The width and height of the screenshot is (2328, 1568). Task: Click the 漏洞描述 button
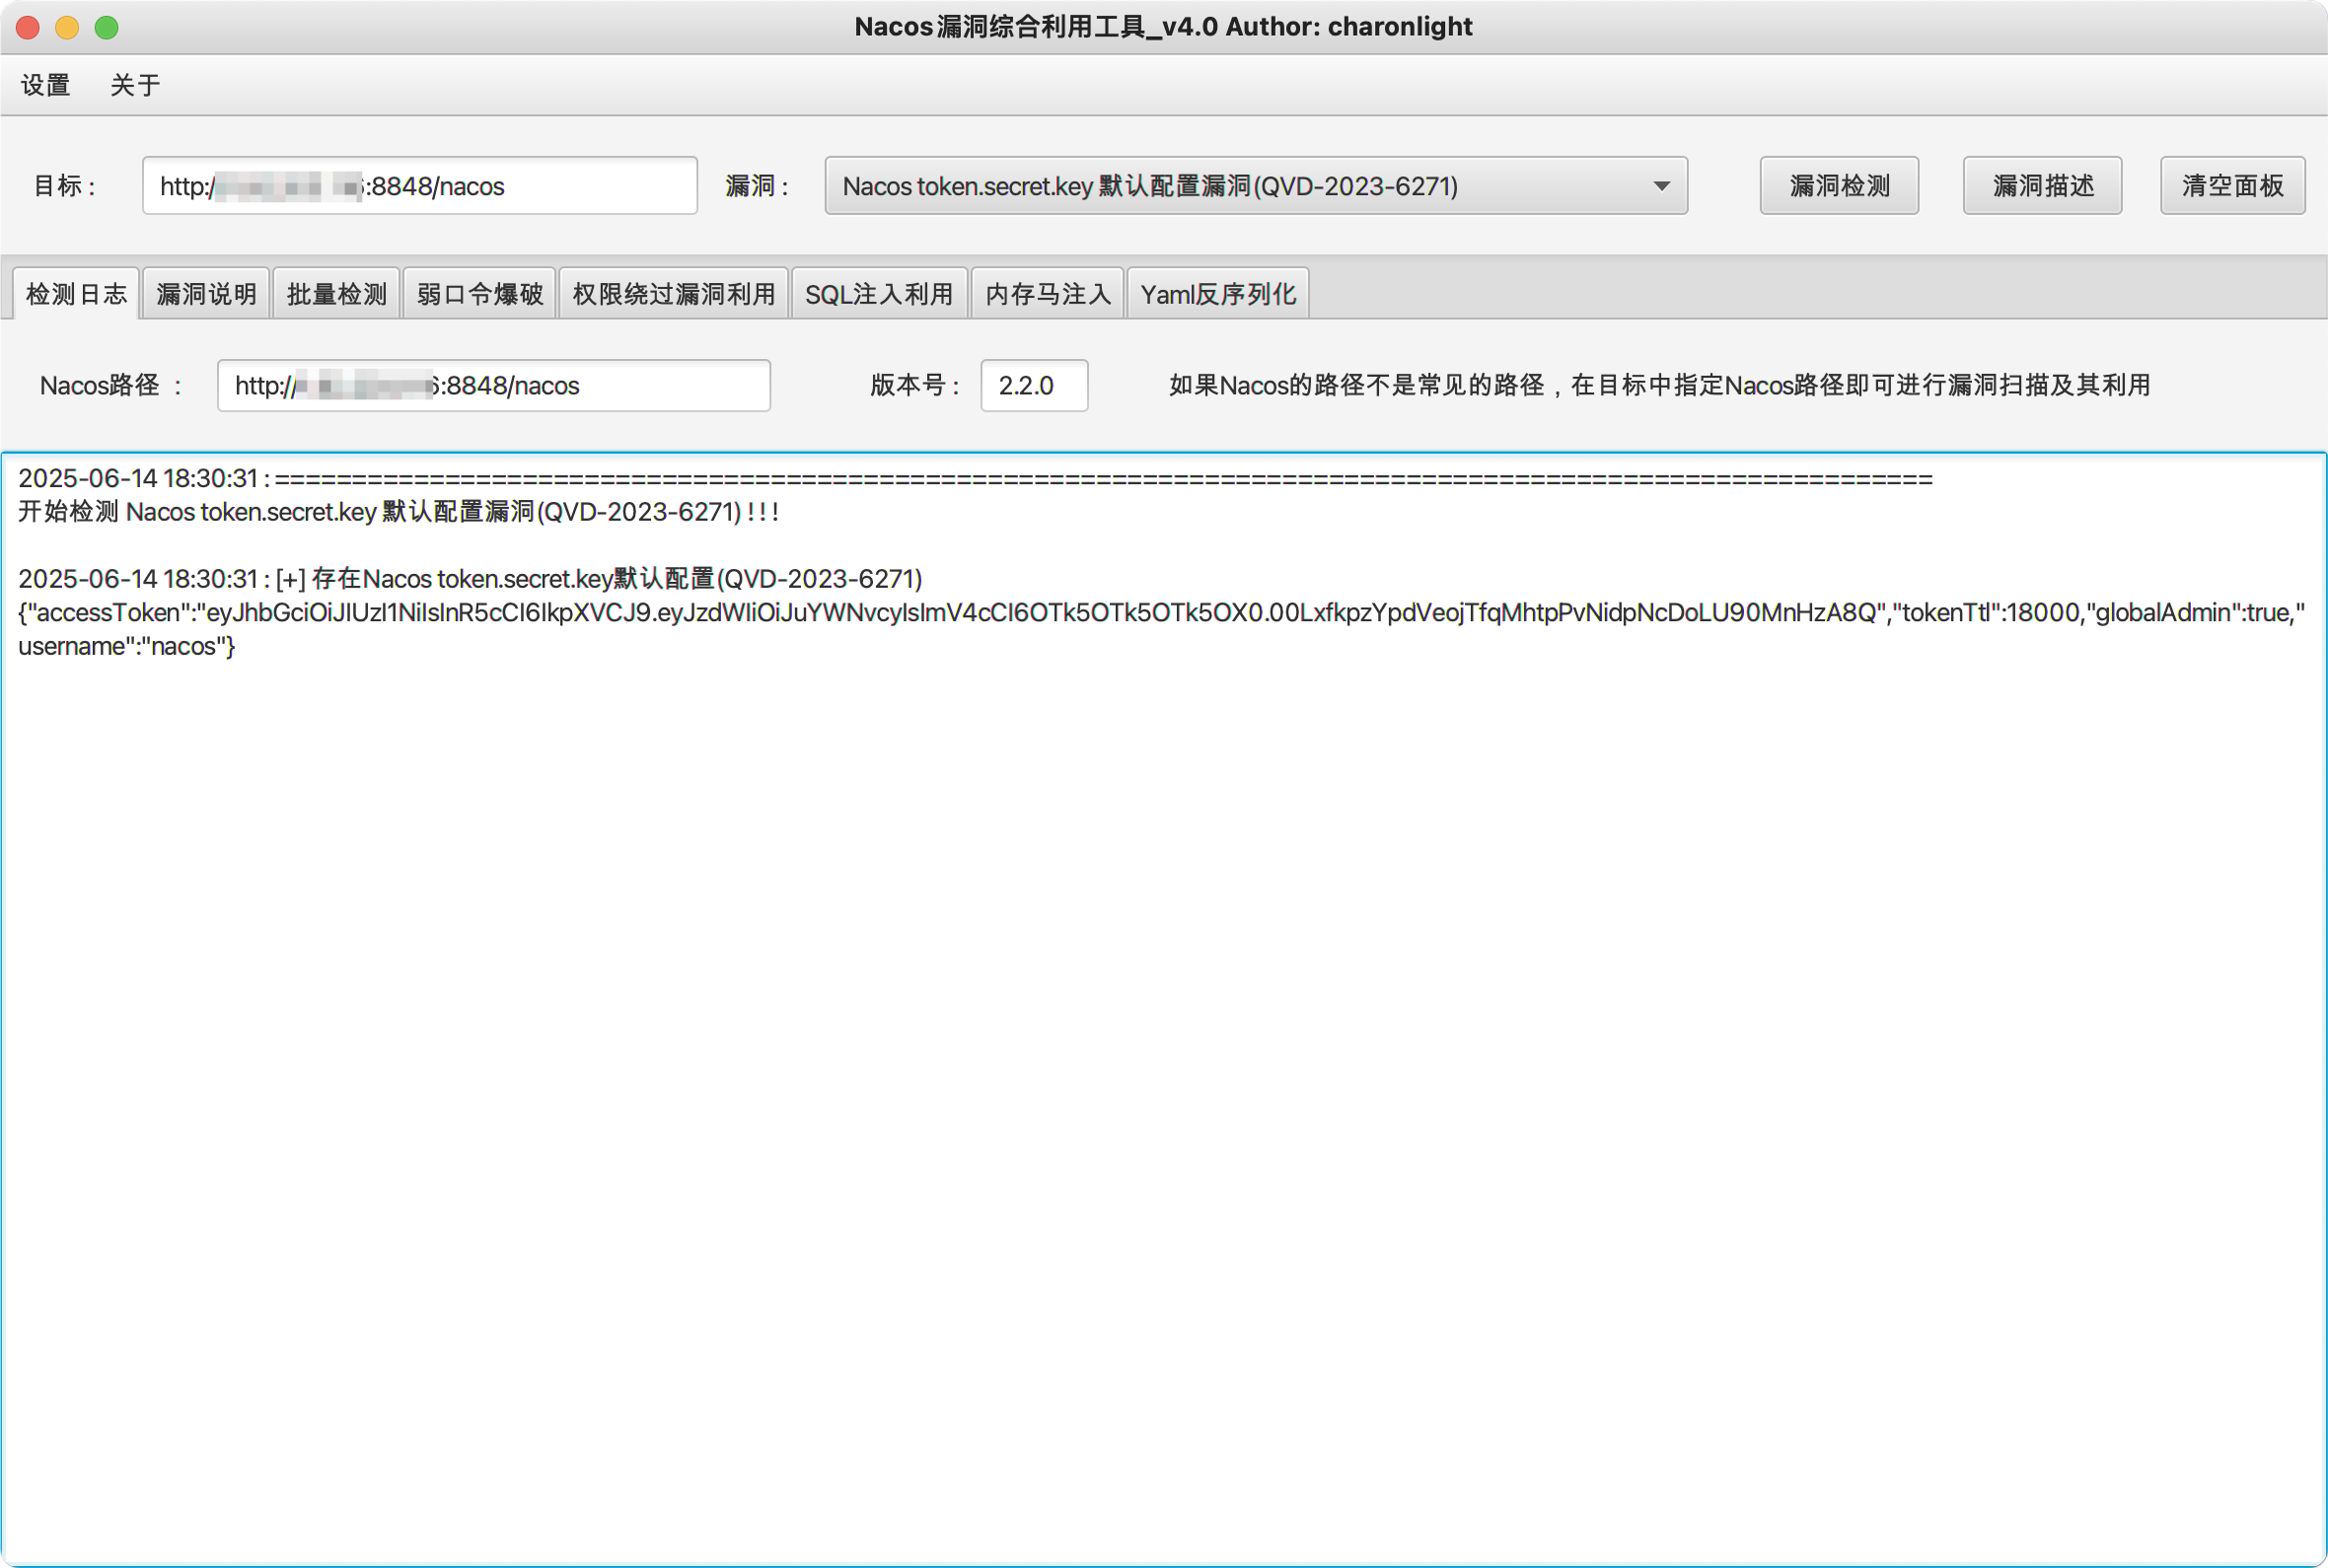2041,186
